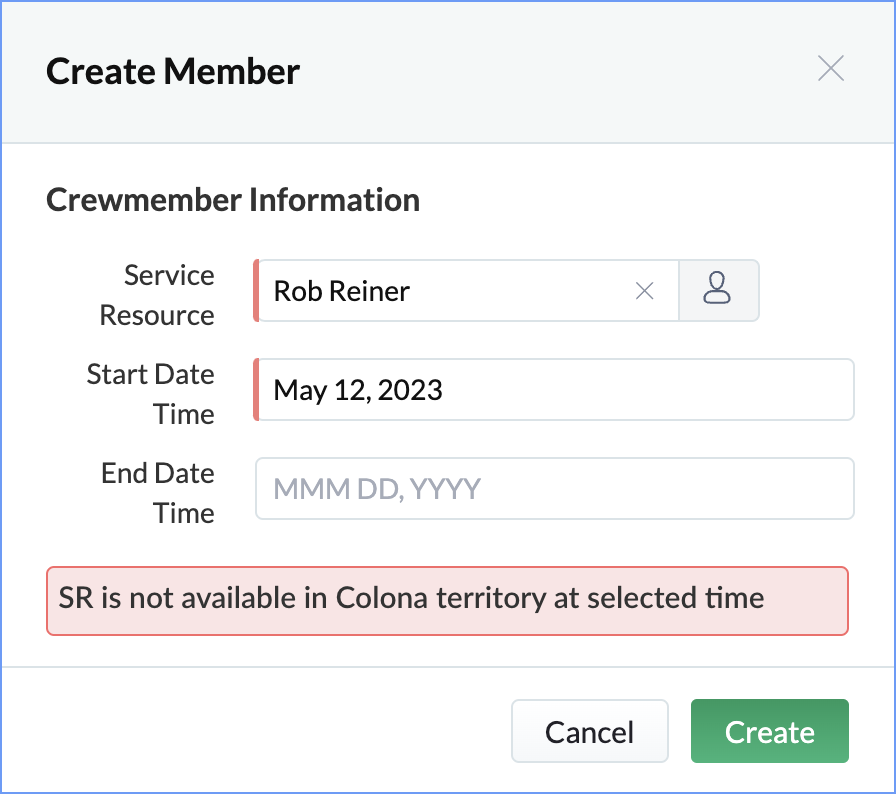Click the "Service Resource" field label
896x794 pixels.
click(x=156, y=295)
